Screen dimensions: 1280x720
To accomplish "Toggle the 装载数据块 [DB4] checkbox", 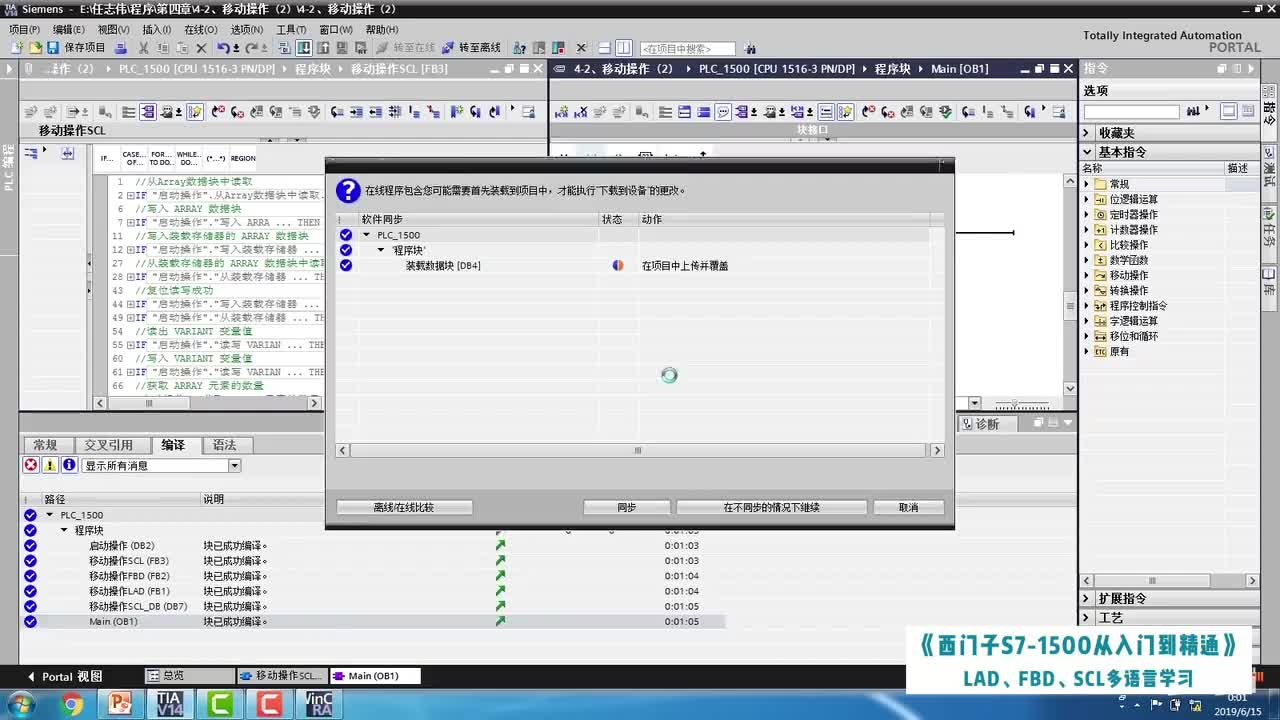I will click(x=346, y=265).
